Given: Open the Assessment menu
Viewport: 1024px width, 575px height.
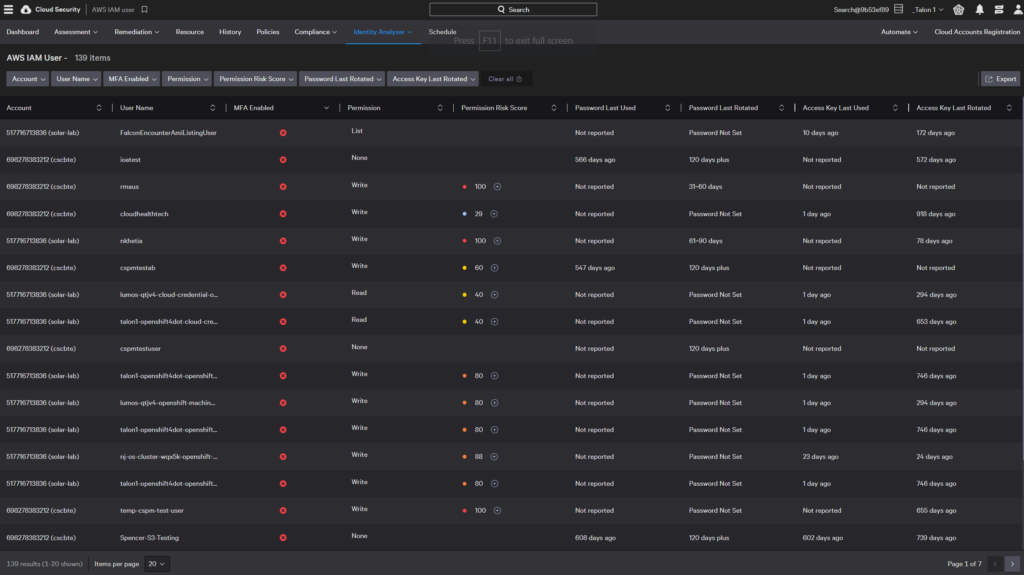Looking at the screenshot, I should (76, 32).
